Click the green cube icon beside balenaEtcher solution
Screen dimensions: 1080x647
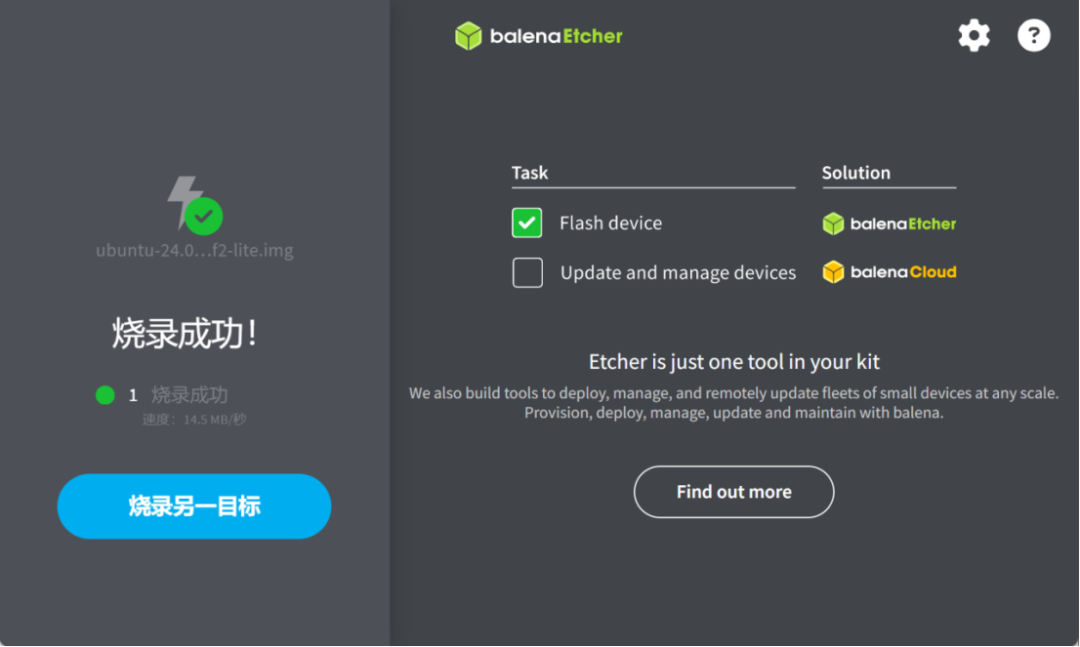click(833, 224)
